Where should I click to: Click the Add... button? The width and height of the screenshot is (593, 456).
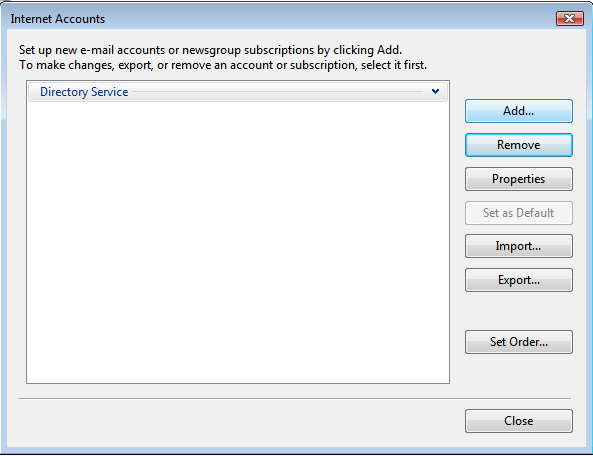point(518,111)
